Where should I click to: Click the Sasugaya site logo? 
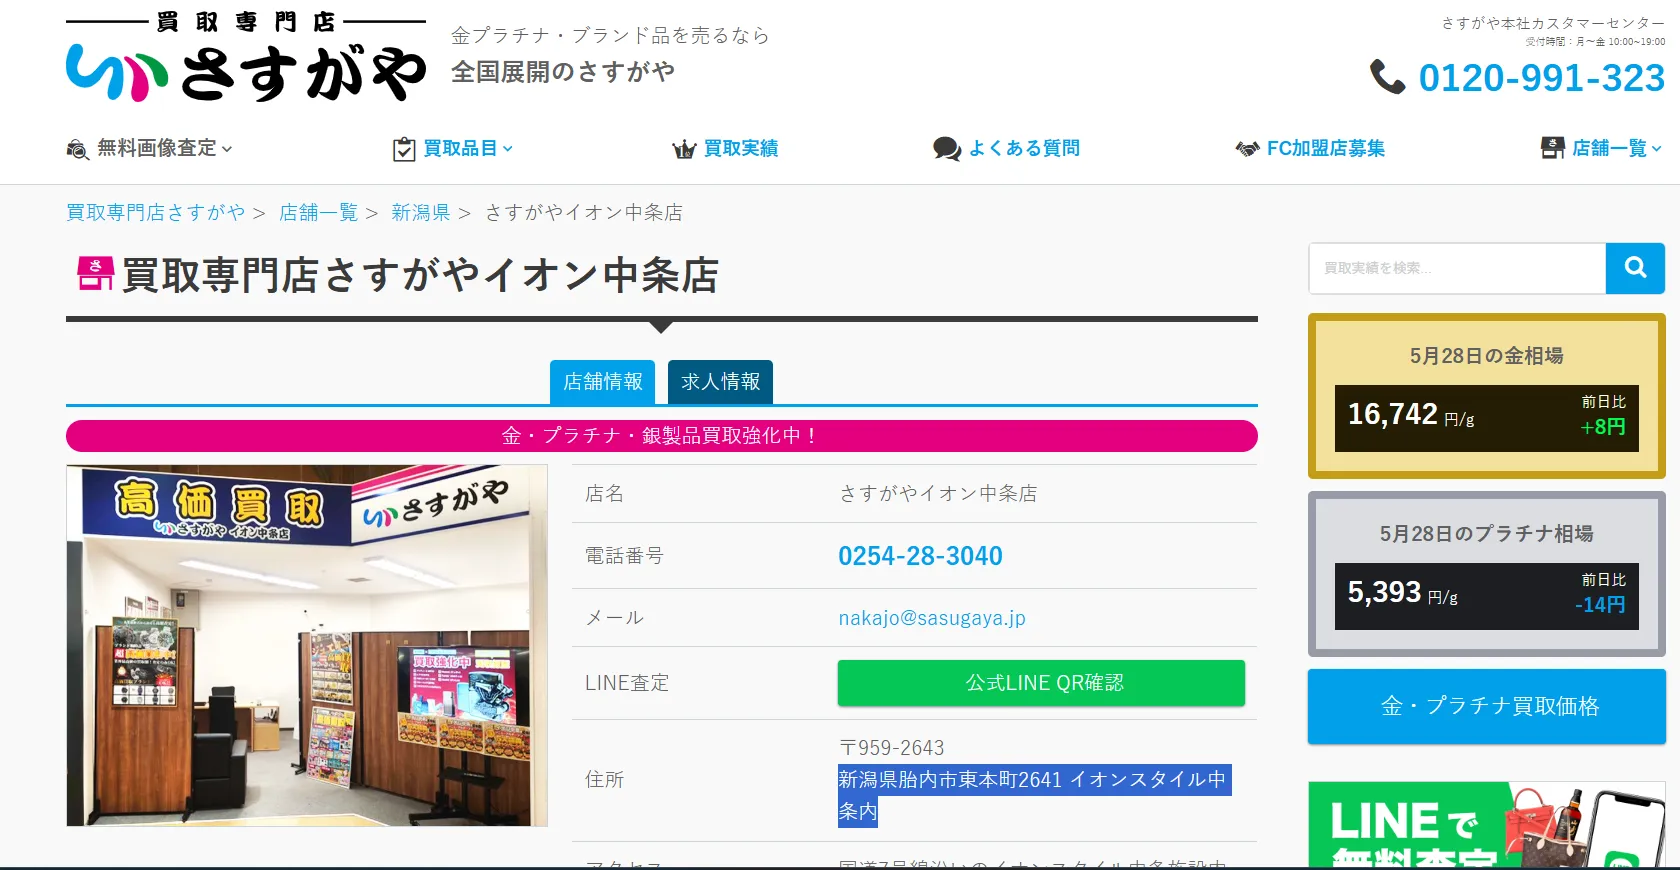pos(246,58)
